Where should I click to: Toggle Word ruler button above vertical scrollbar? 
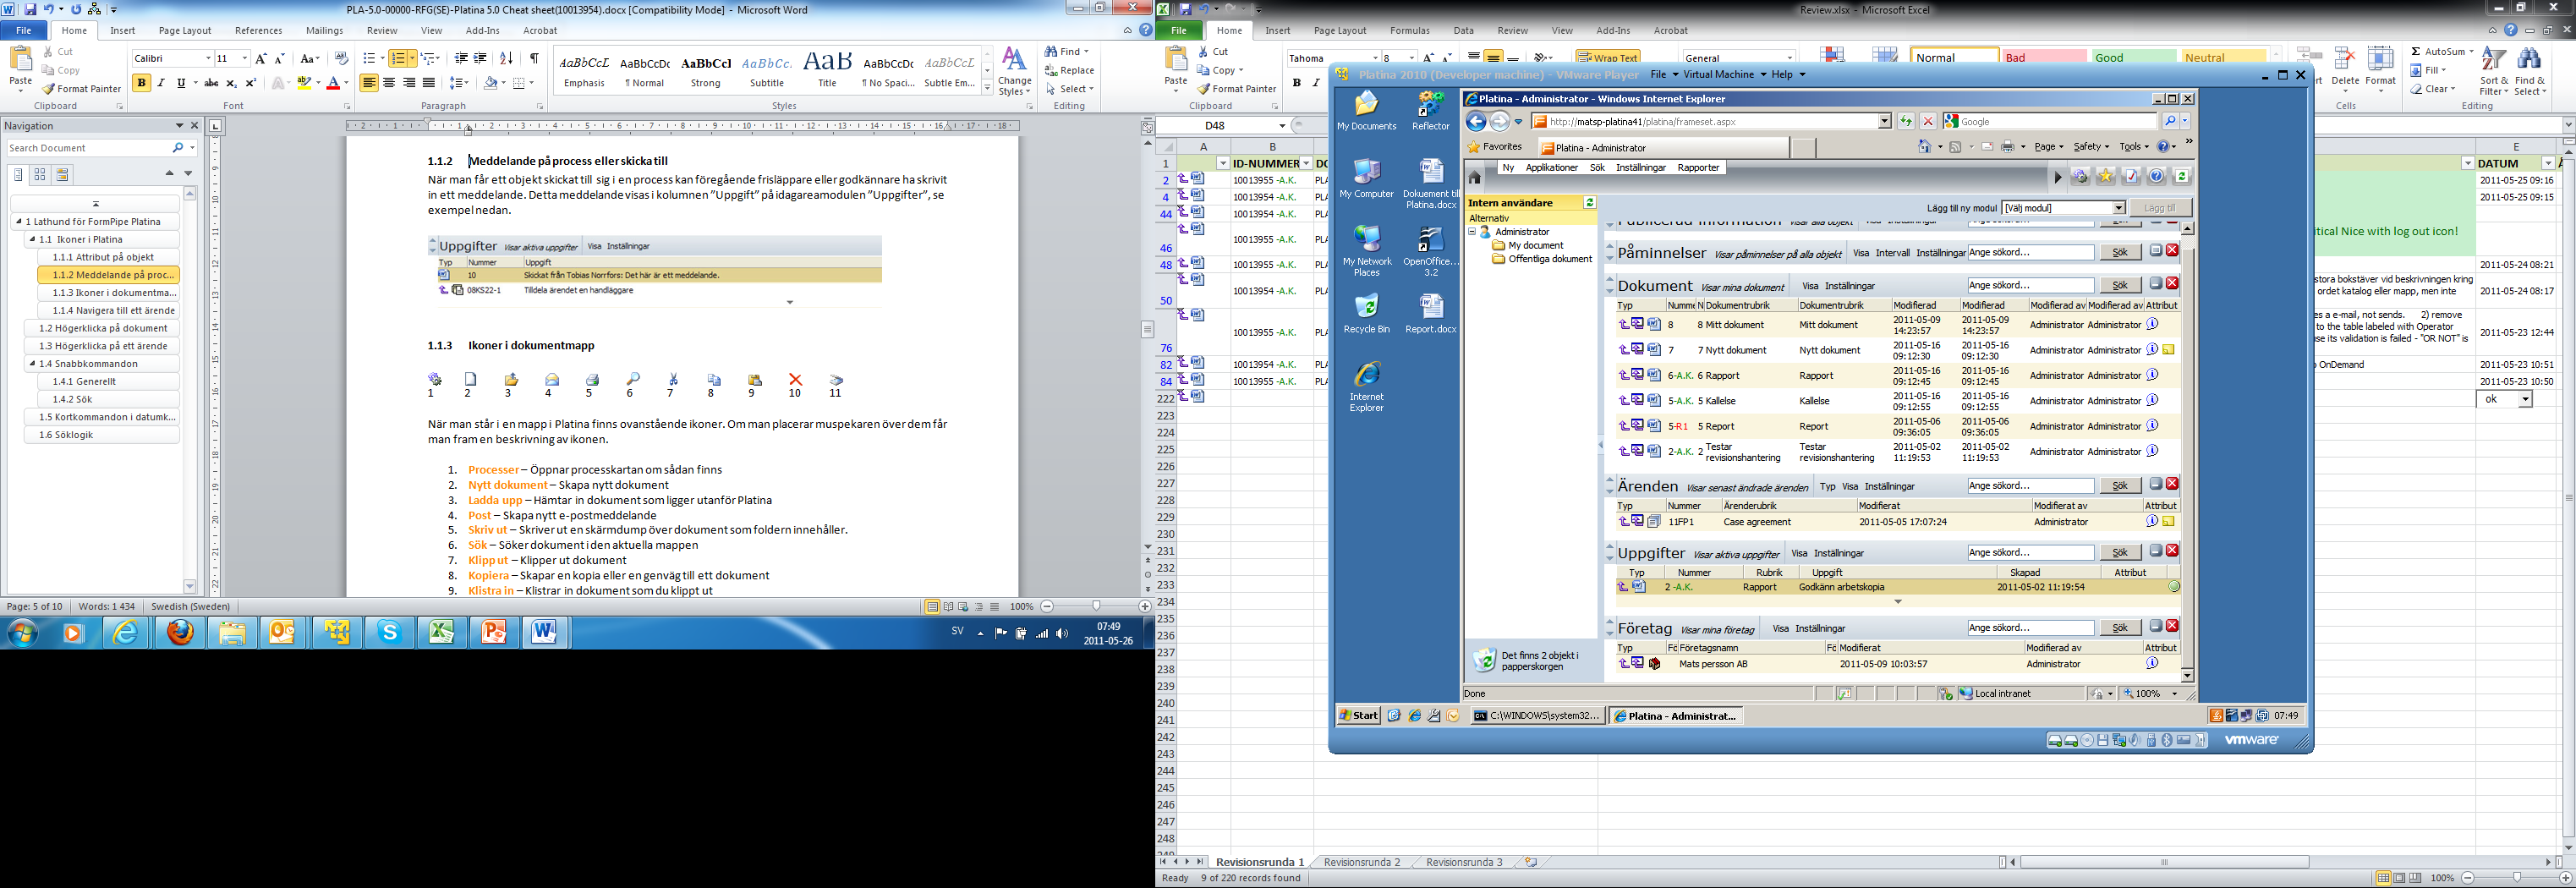click(x=1147, y=127)
